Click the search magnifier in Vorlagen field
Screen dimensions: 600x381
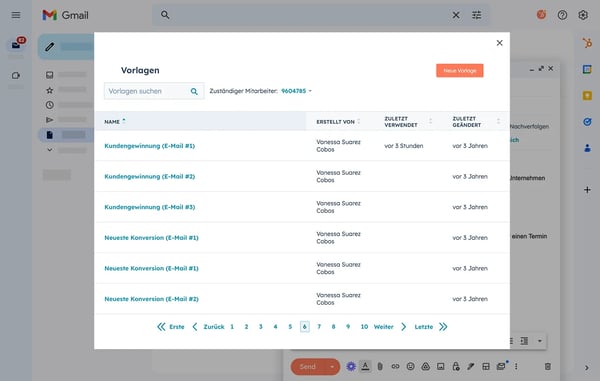point(194,91)
